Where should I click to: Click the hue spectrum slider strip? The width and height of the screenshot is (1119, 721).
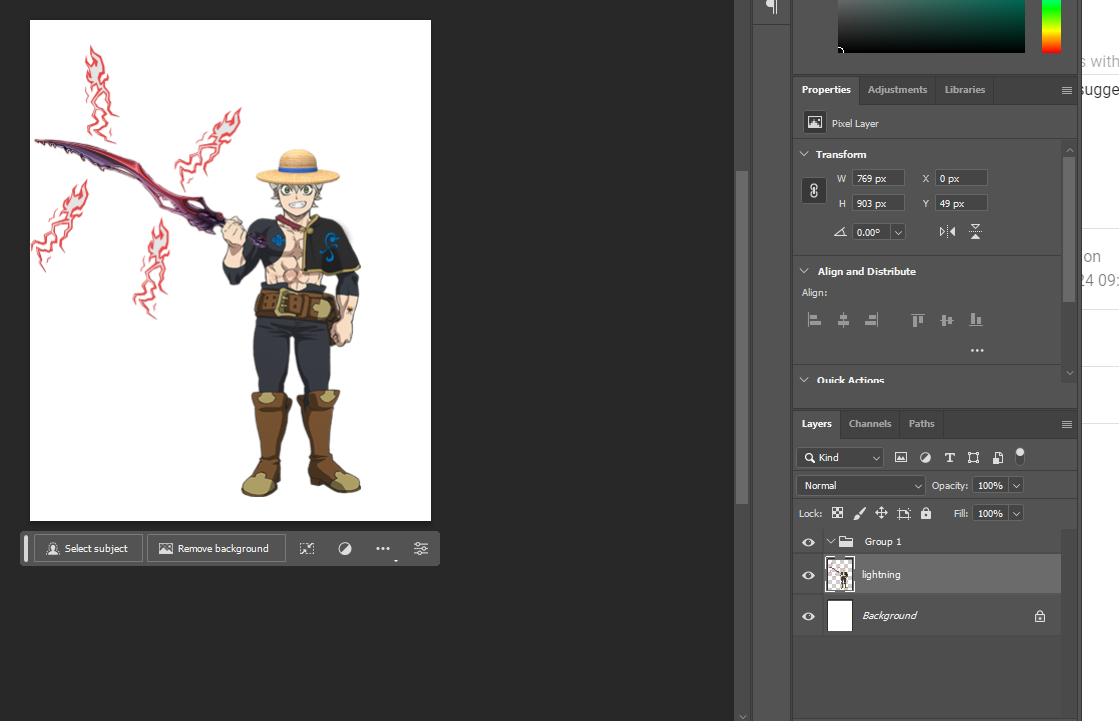(x=1051, y=26)
